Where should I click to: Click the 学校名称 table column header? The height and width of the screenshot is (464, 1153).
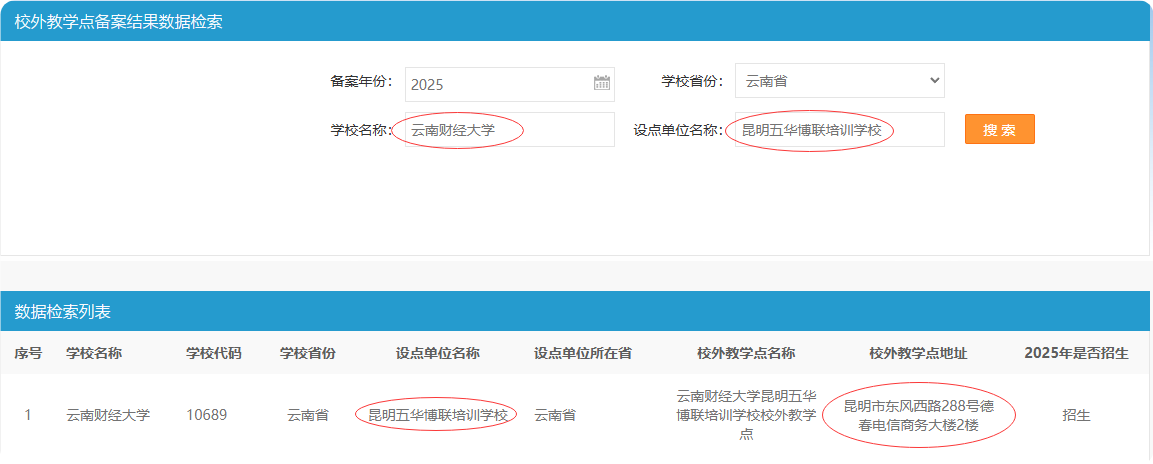(x=94, y=353)
